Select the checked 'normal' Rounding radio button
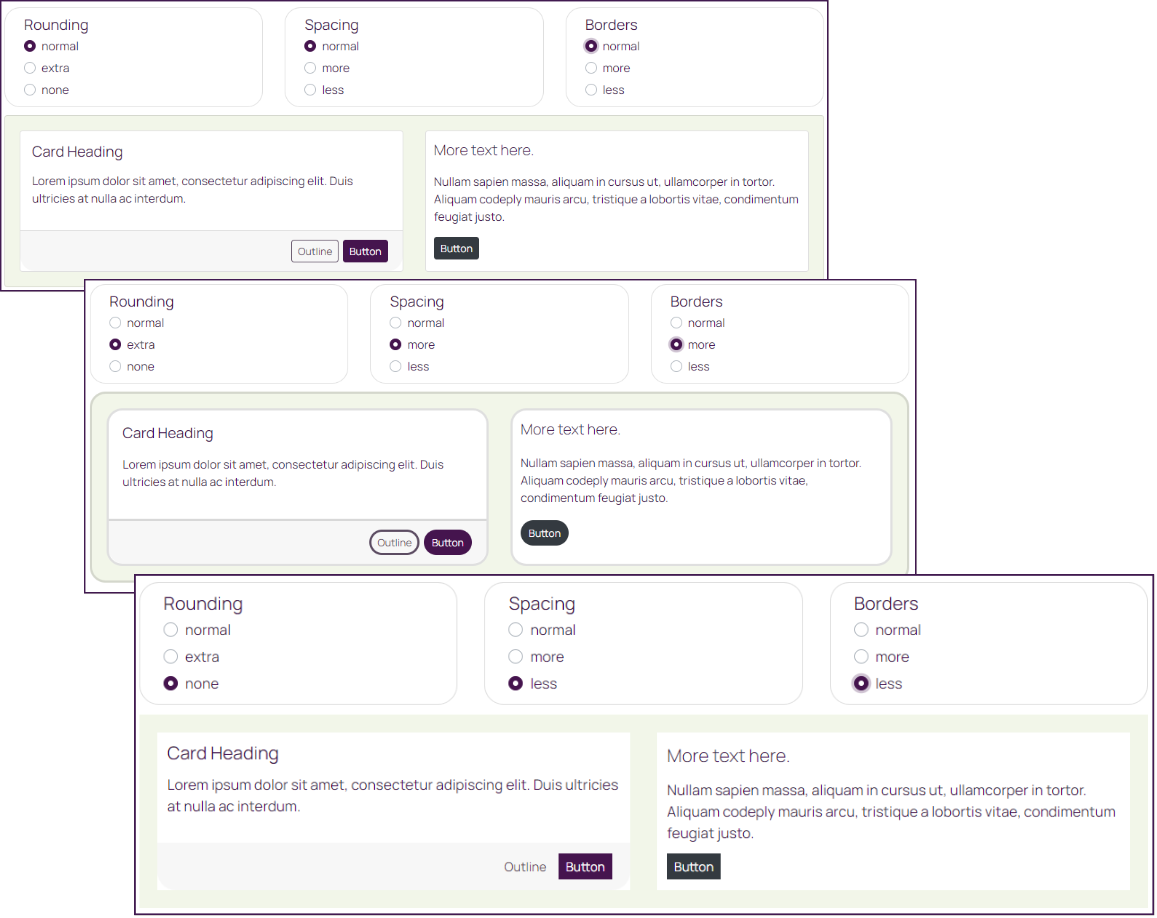Viewport: 1157px width, 918px height. click(30, 46)
